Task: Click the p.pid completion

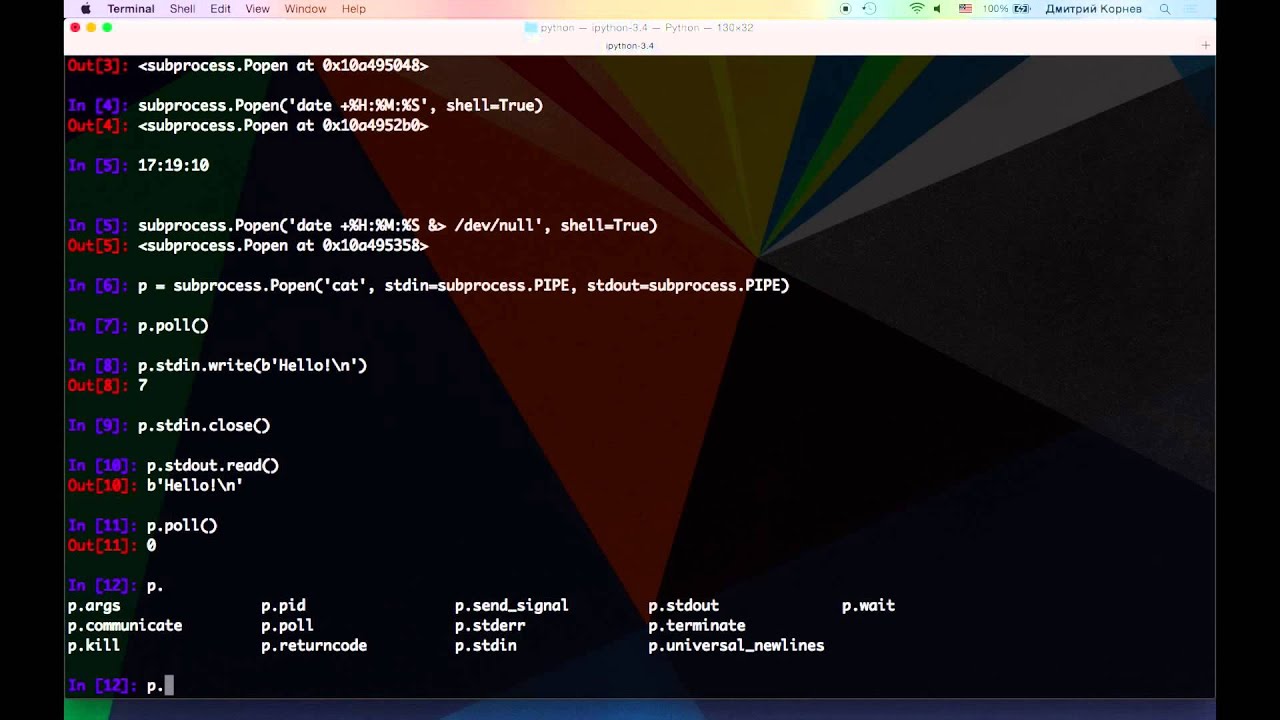Action: (x=283, y=605)
